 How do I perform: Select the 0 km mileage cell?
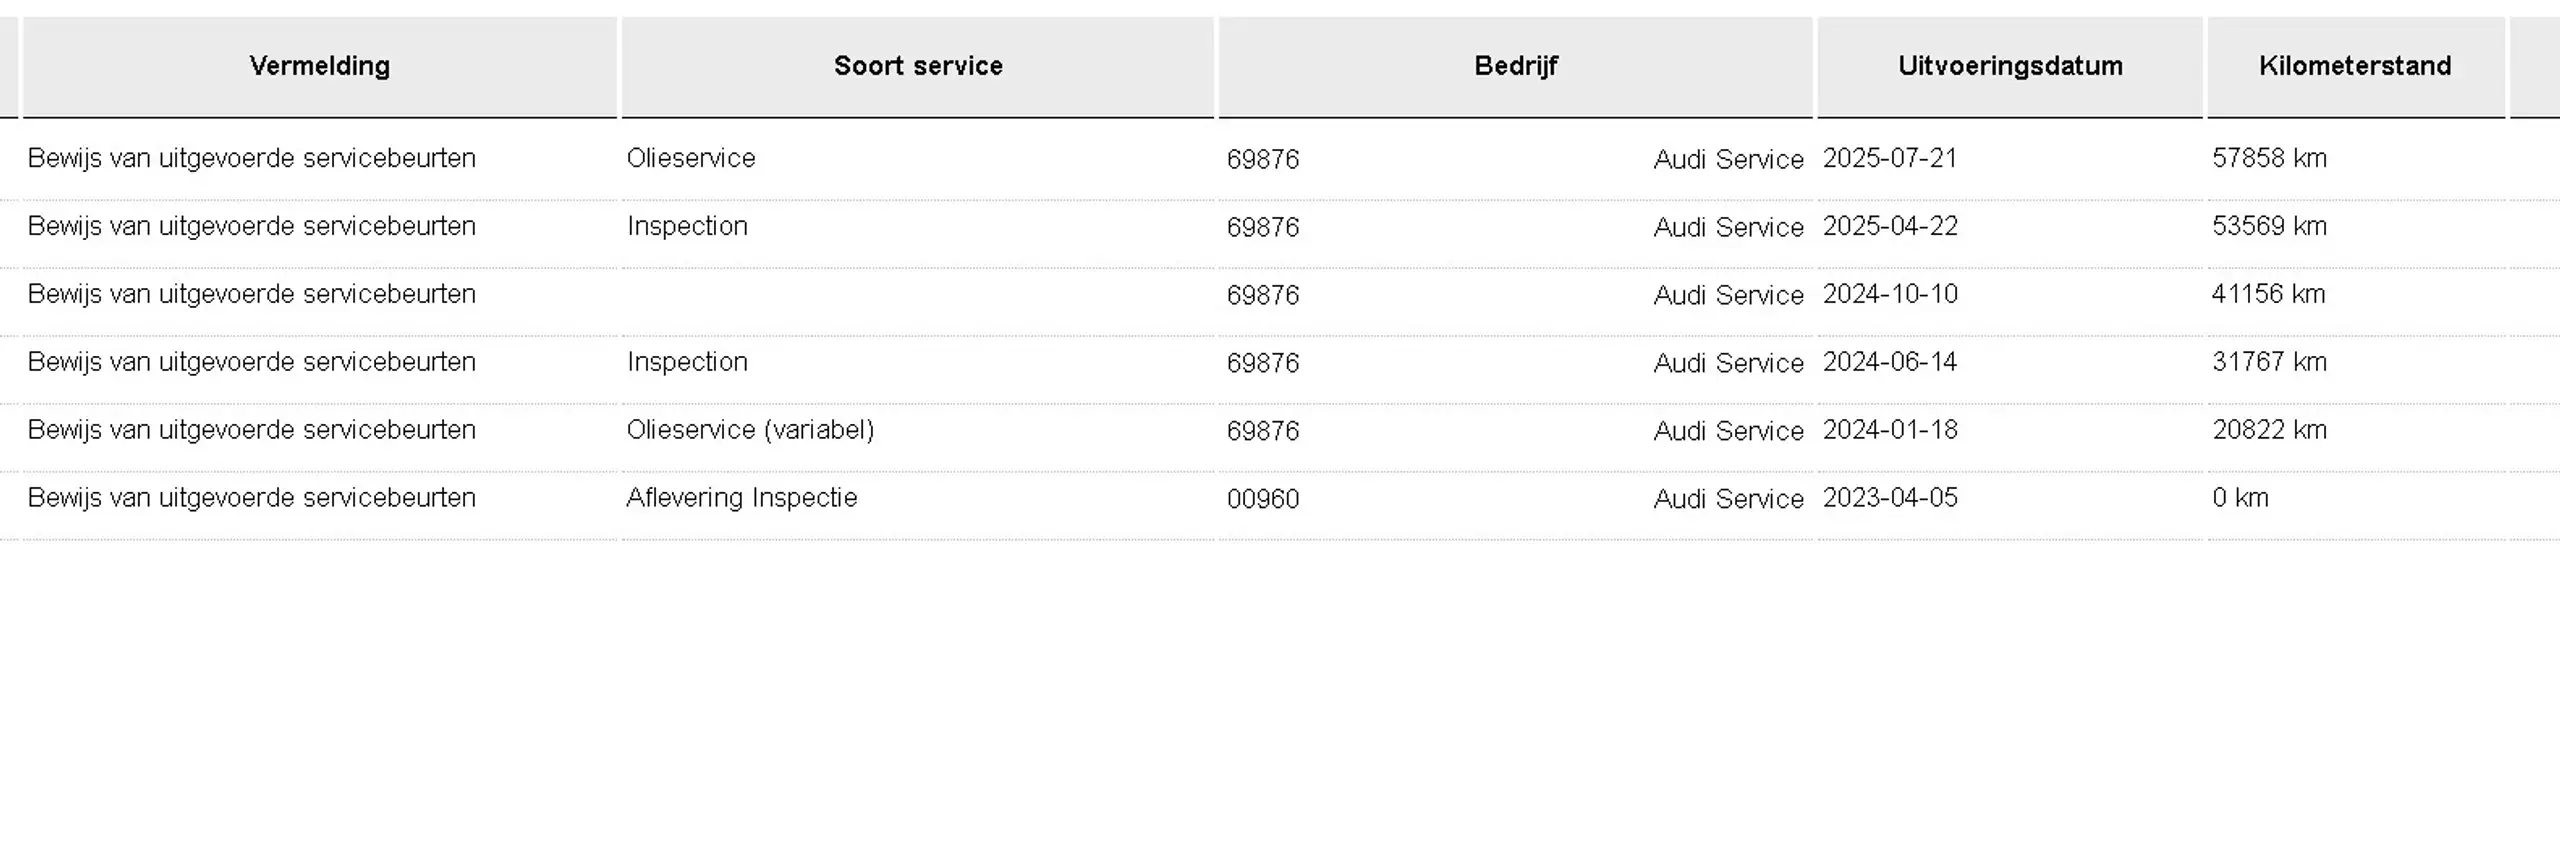pos(2355,498)
